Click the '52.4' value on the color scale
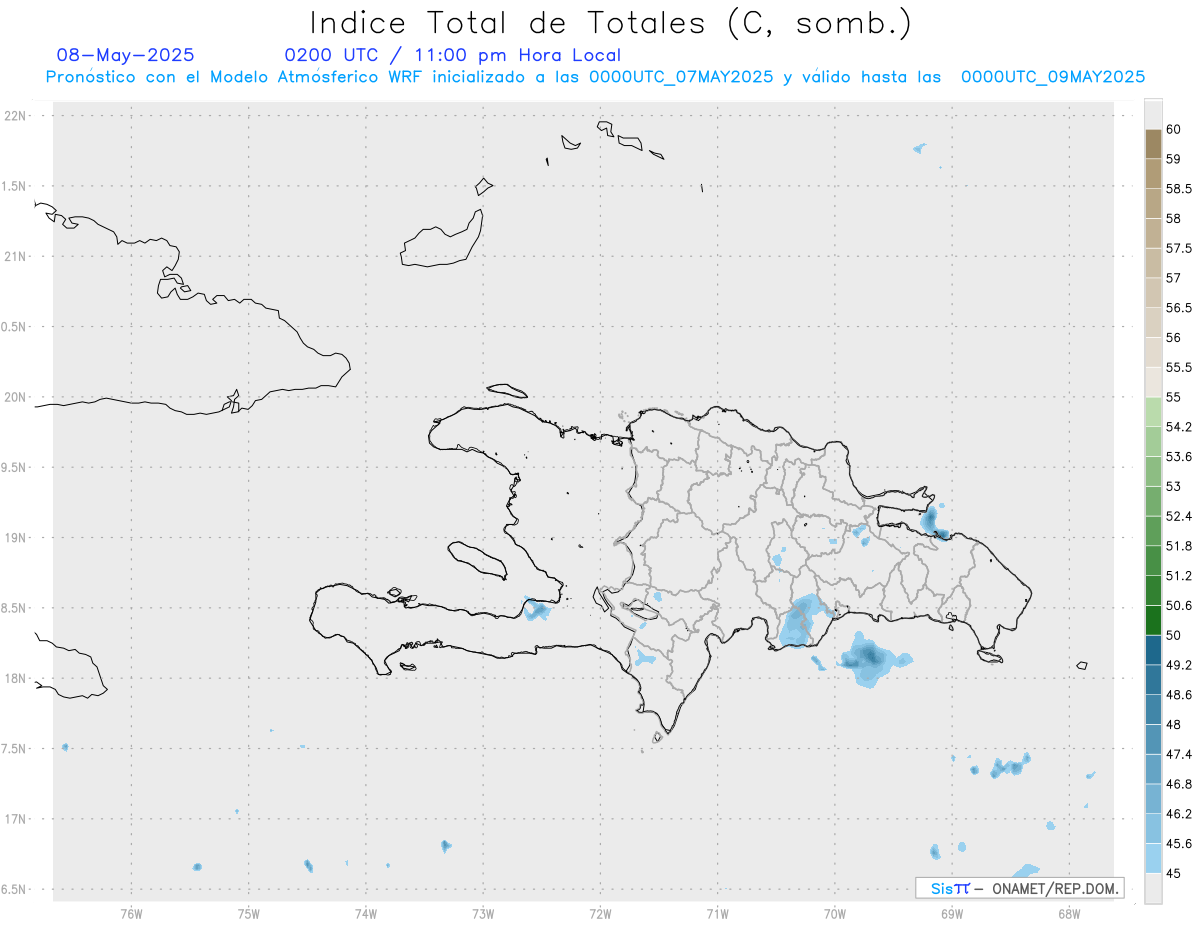 tap(1179, 517)
